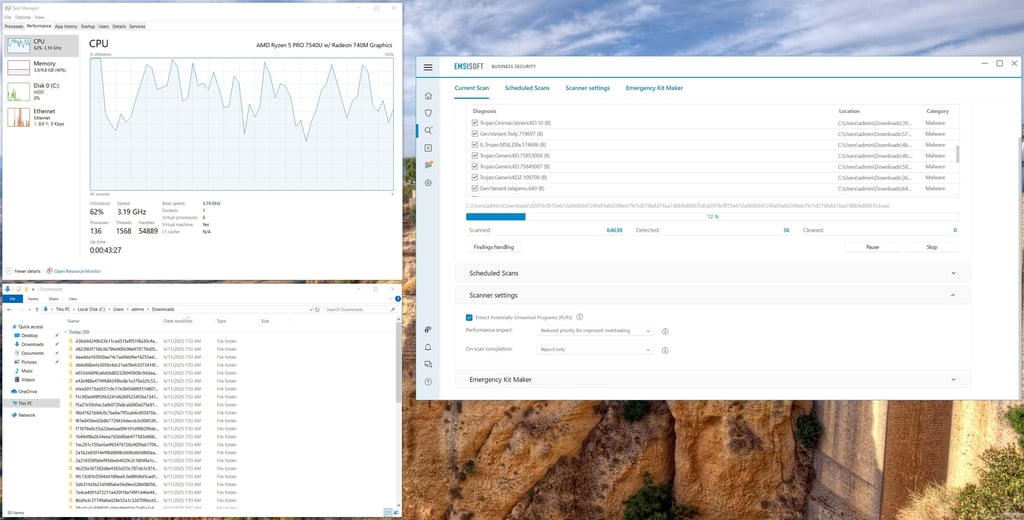Uncheck Trojan.GenericKDZ.108708 detection
Image resolution: width=1024 pixels, height=520 pixels.
point(475,178)
